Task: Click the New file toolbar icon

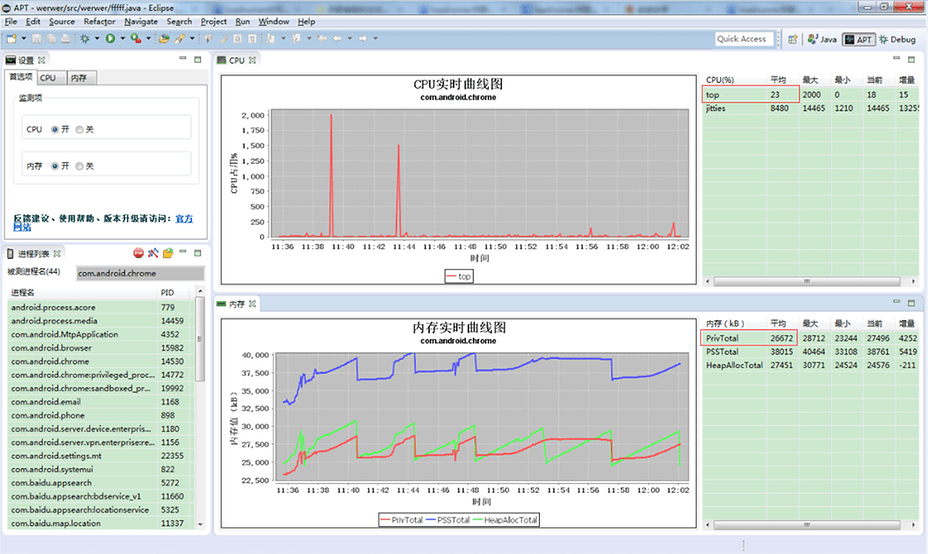Action: click(11, 38)
